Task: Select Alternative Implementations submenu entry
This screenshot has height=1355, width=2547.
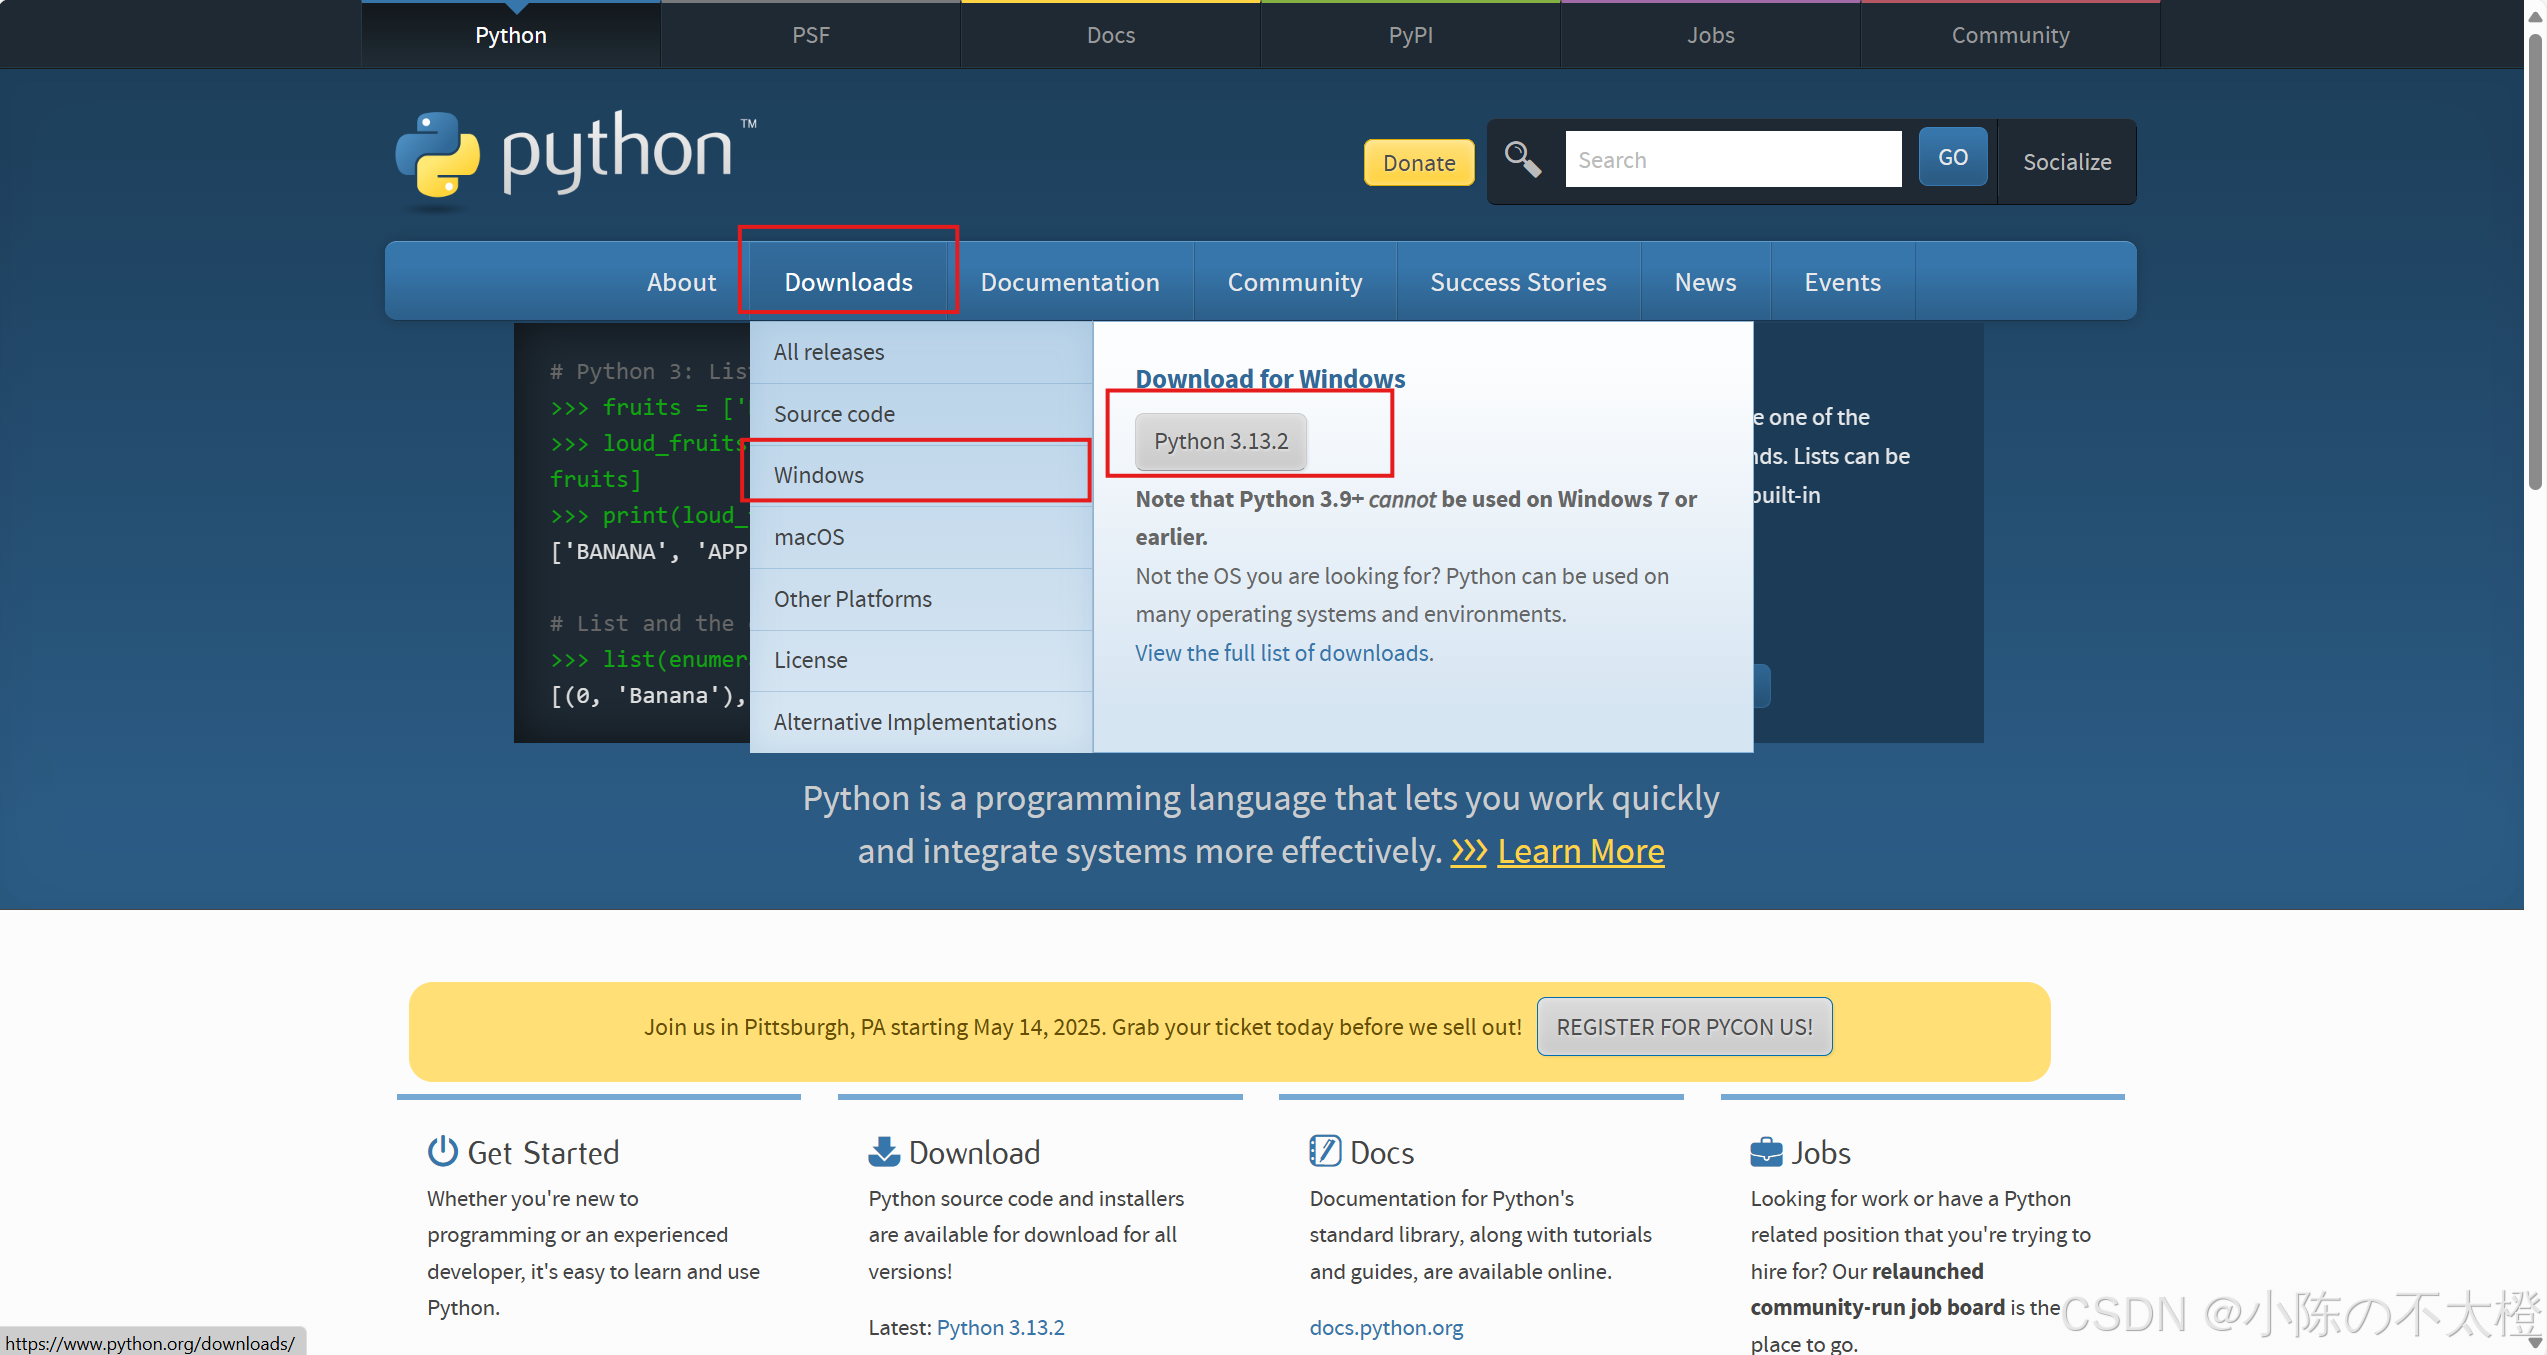Action: tap(921, 722)
